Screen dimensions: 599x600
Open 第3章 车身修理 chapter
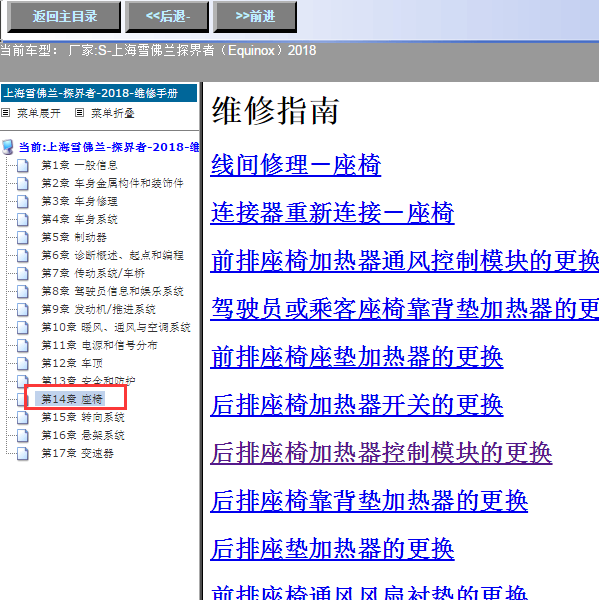79,201
